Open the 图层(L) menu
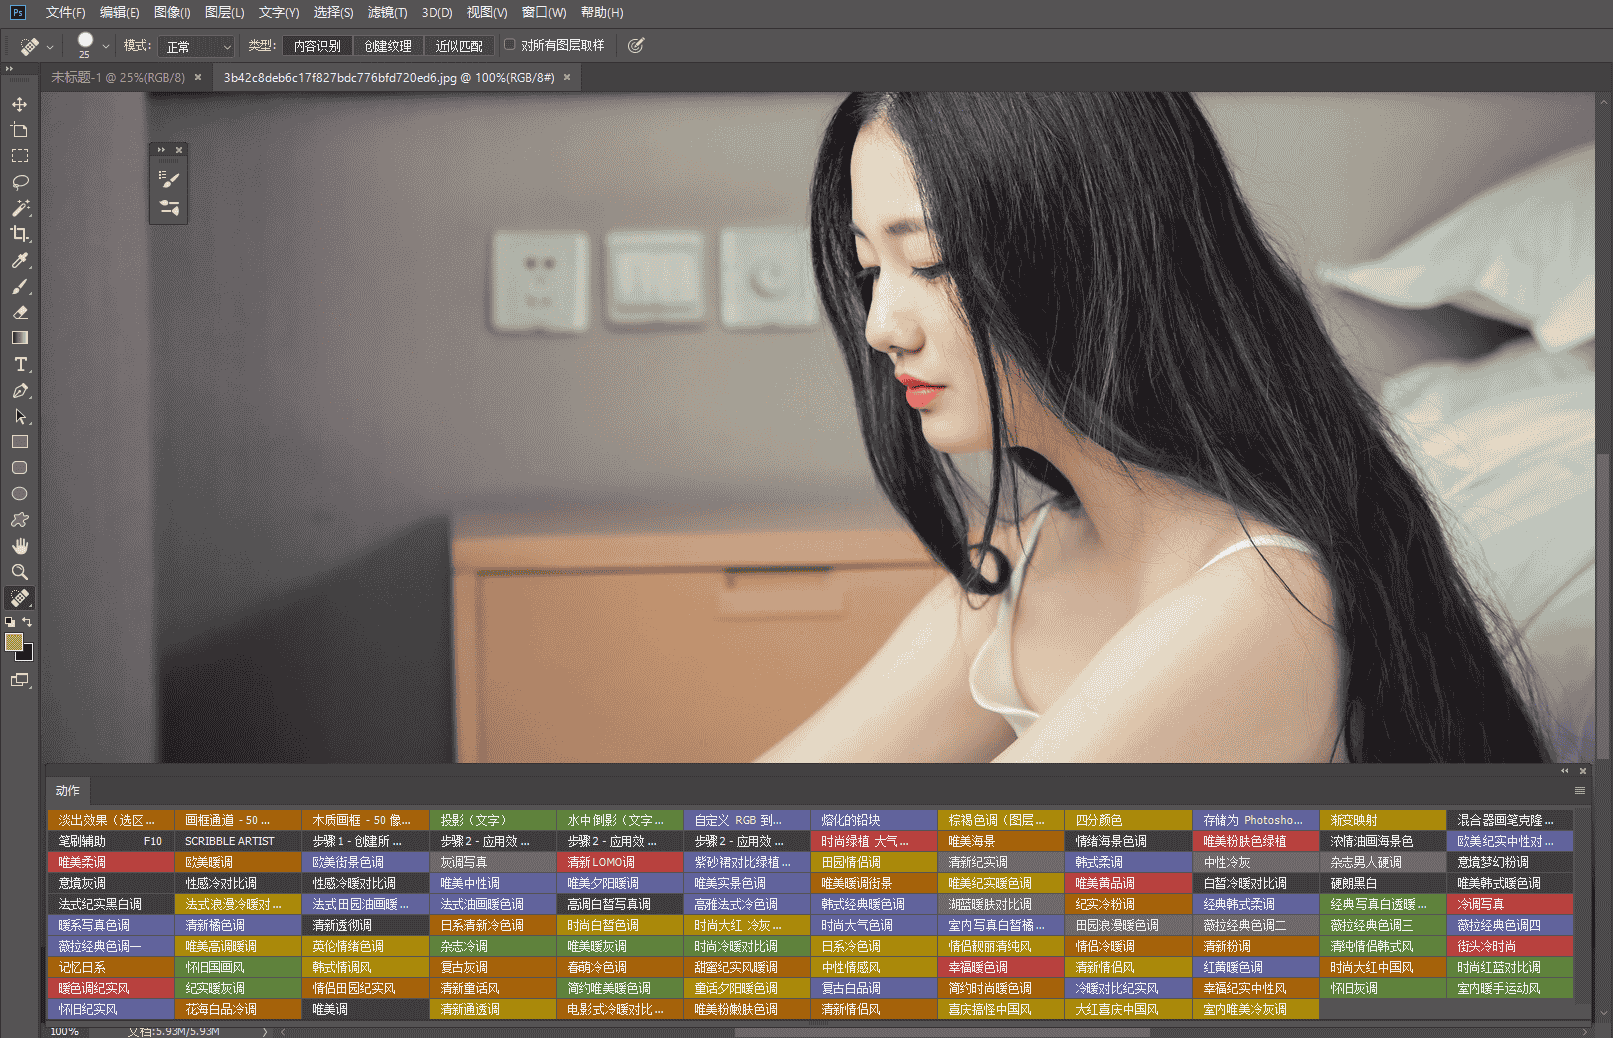Viewport: 1613px width, 1038px height. [x=224, y=12]
